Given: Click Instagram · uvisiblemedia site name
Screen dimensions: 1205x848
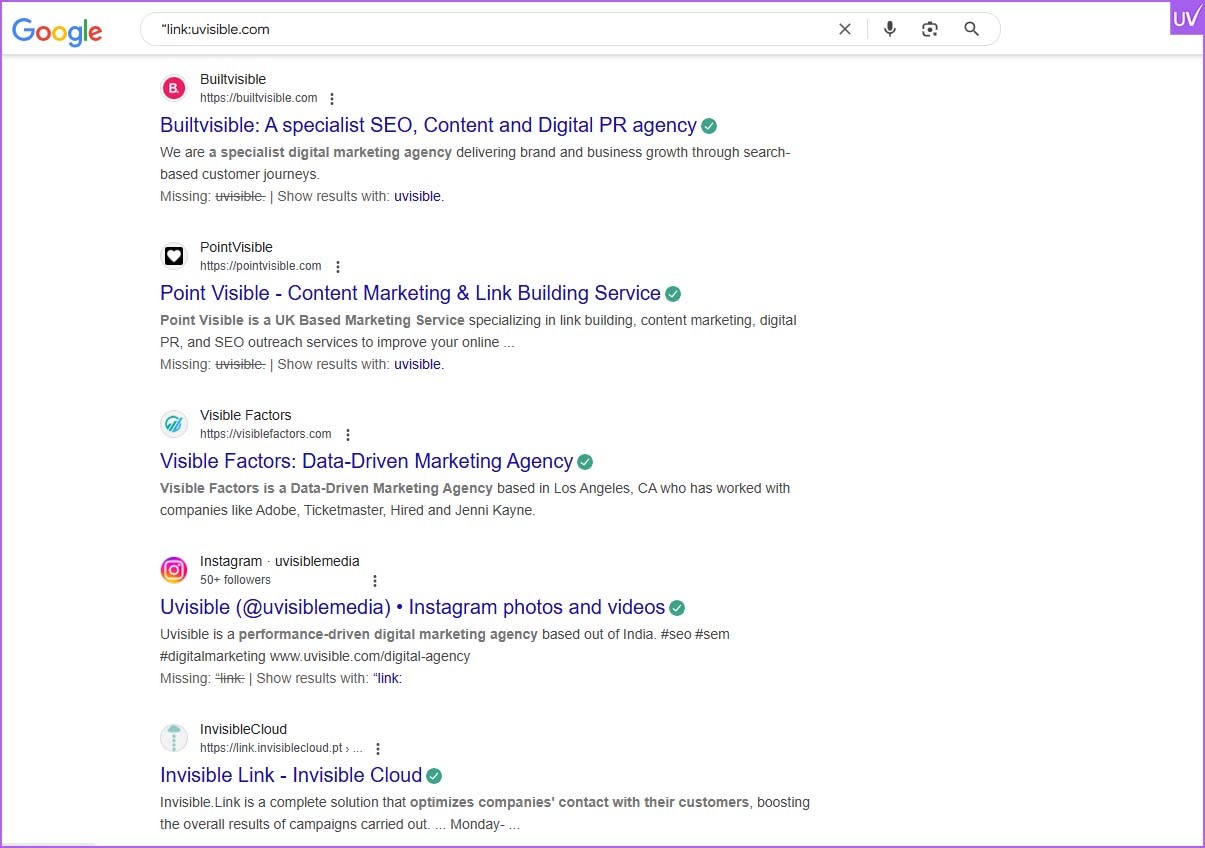Looking at the screenshot, I should click(x=280, y=561).
